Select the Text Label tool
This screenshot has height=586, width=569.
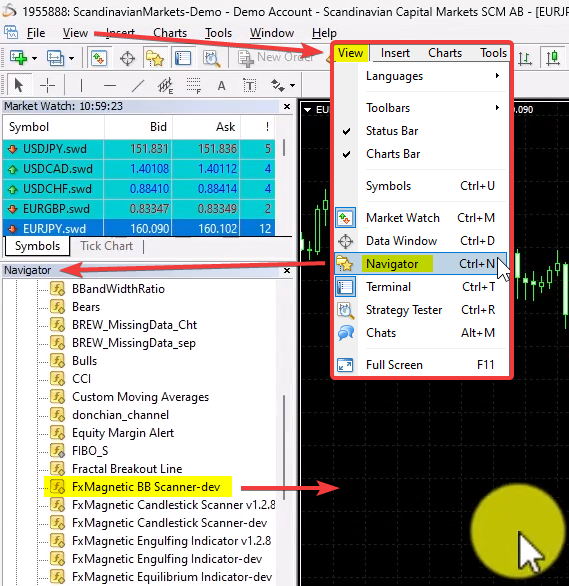[x=250, y=86]
